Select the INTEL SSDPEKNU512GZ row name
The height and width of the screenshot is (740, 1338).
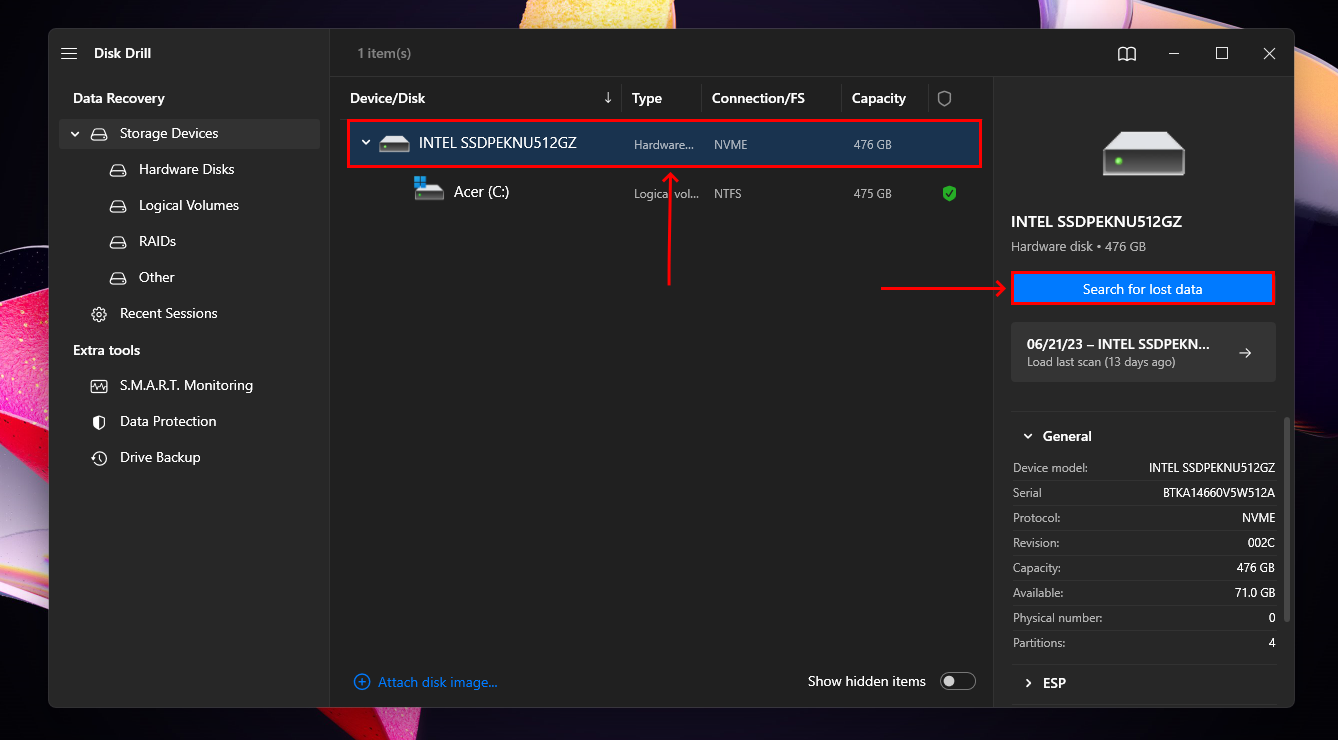point(497,143)
